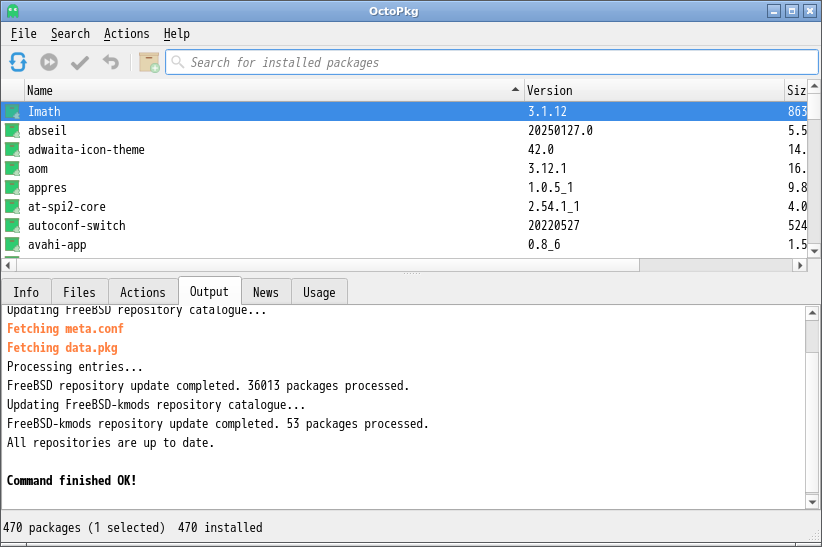Click package list scrollbar up arrow
The height and width of the screenshot is (547, 822).
(814, 86)
